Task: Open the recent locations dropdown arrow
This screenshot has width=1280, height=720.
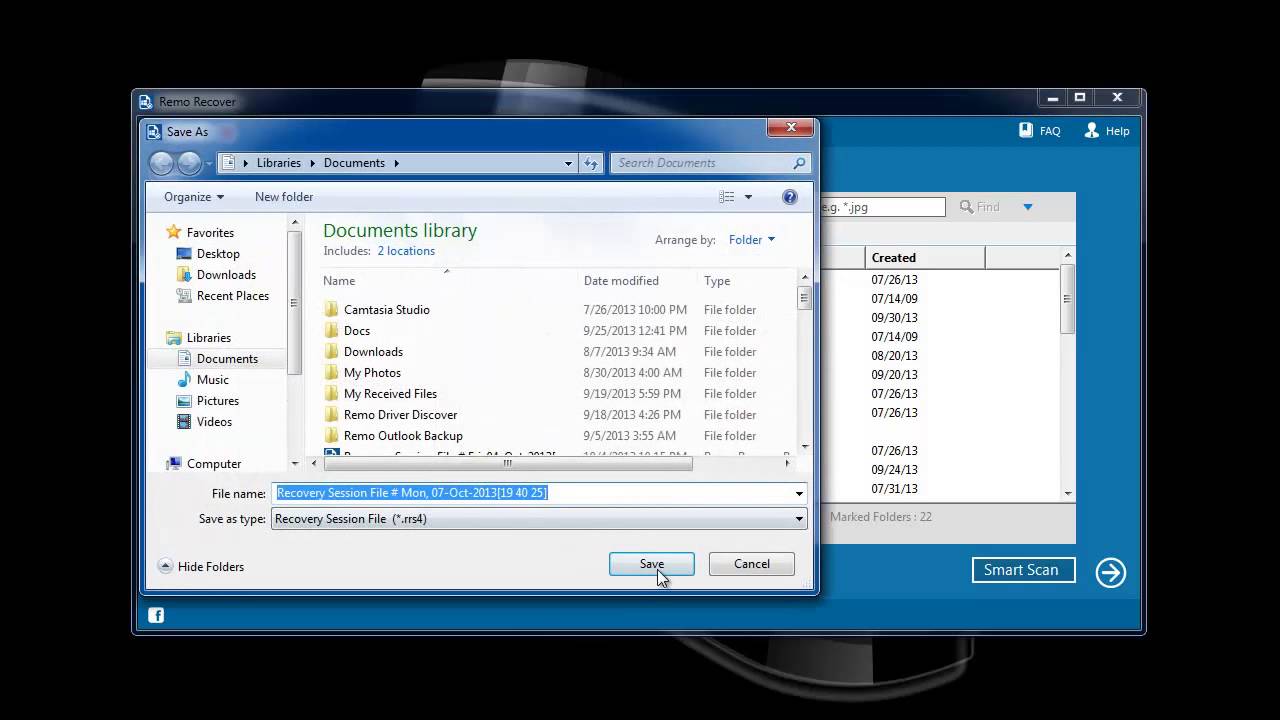Action: point(209,163)
